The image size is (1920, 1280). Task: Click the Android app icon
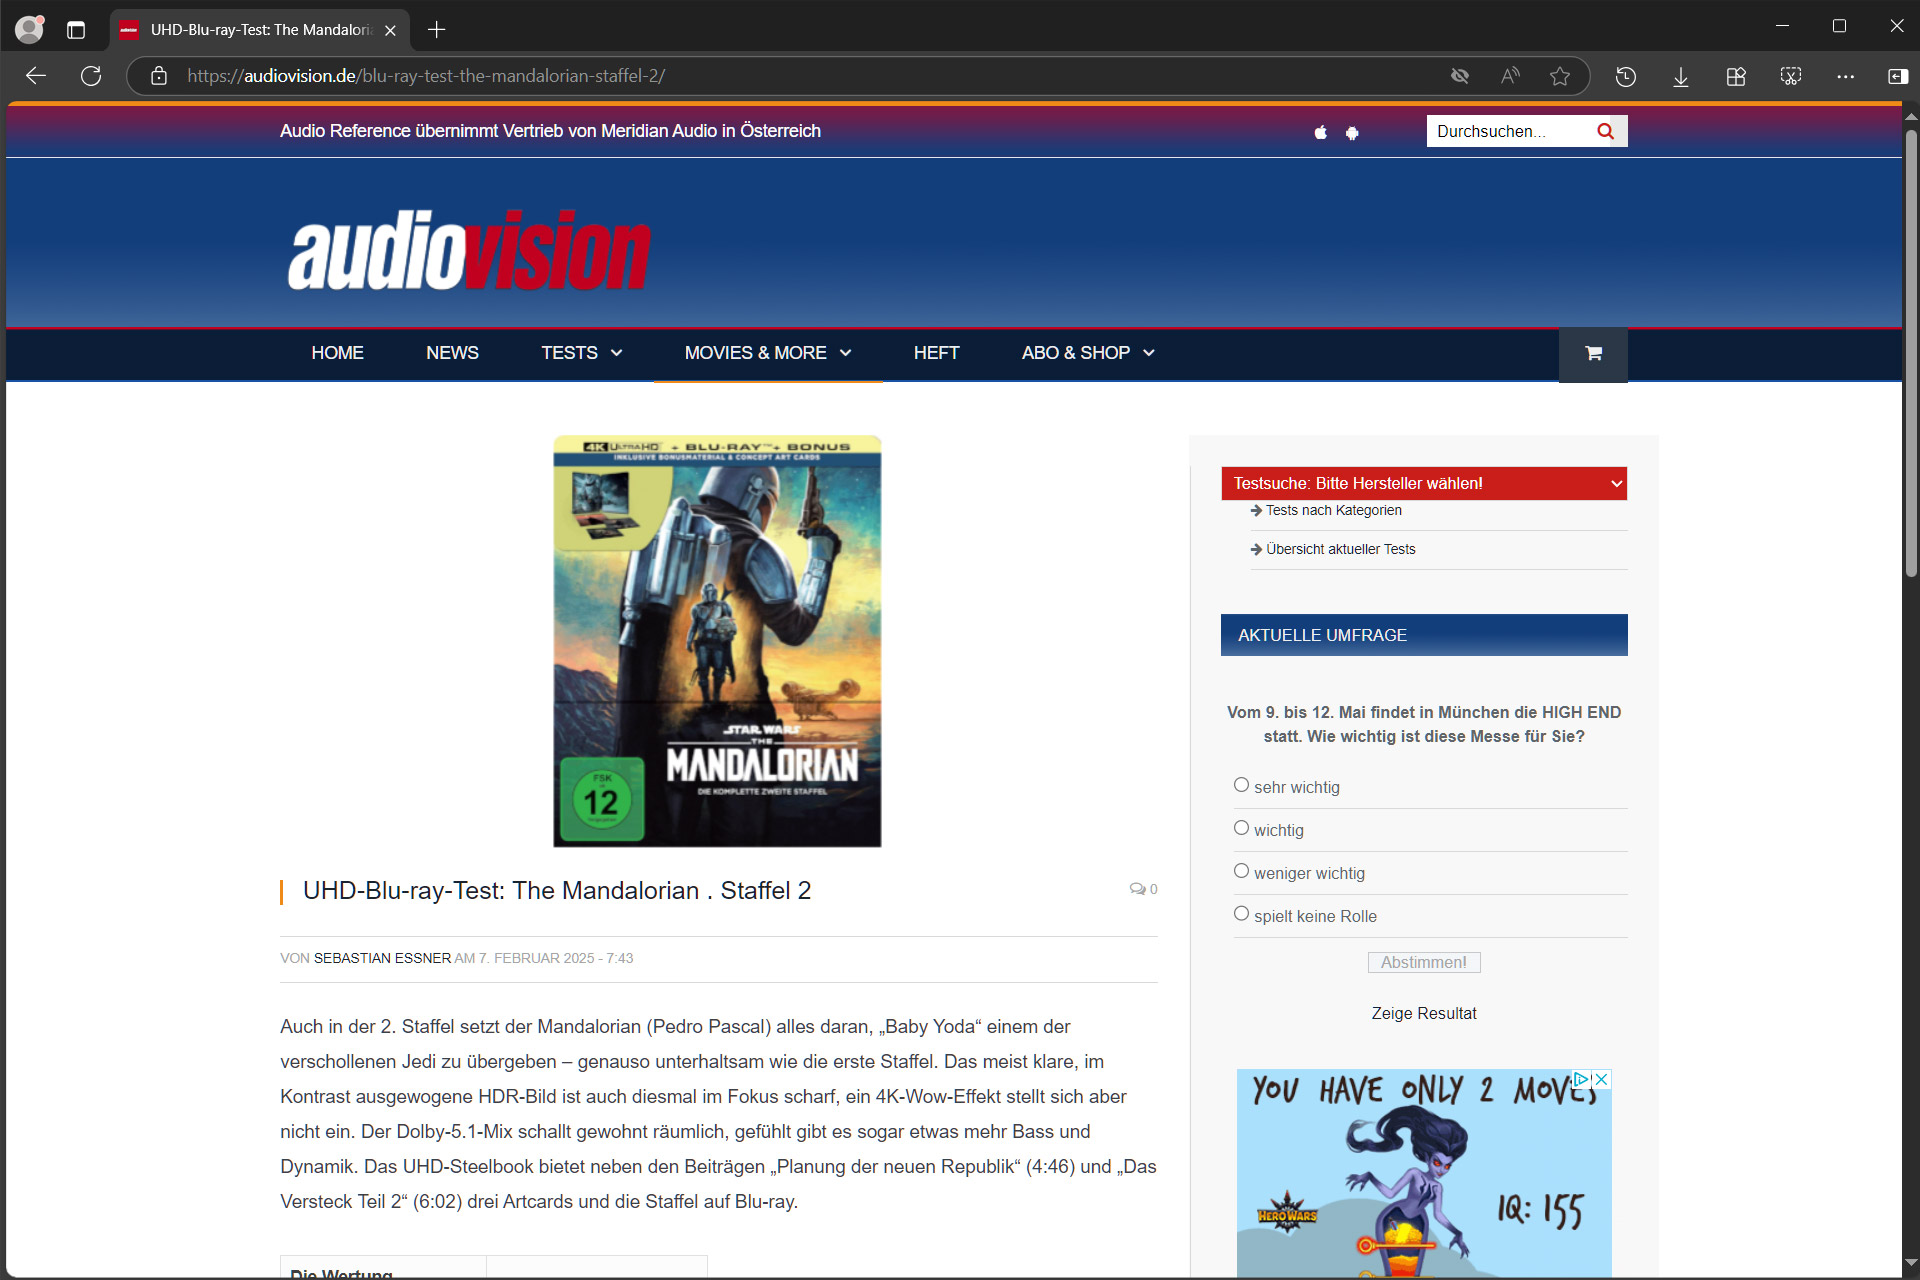(1352, 132)
